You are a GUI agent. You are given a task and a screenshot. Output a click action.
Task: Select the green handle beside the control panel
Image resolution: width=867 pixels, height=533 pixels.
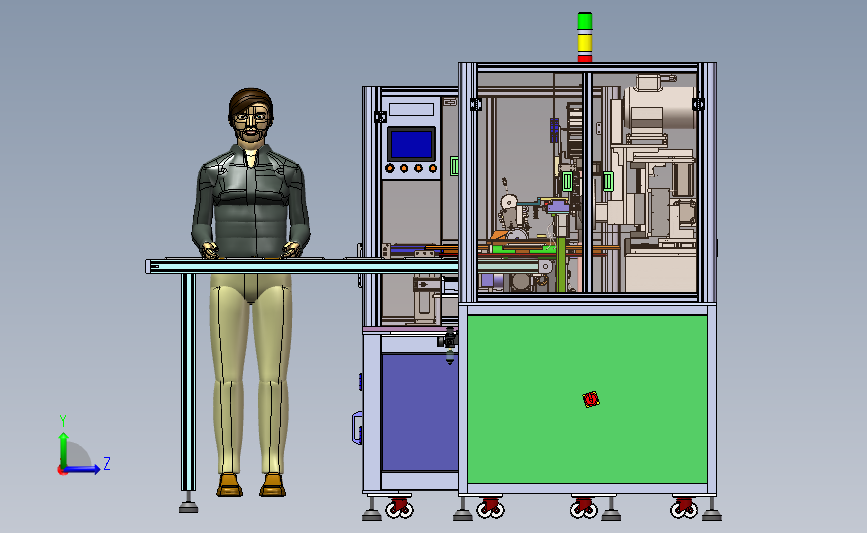coord(454,166)
